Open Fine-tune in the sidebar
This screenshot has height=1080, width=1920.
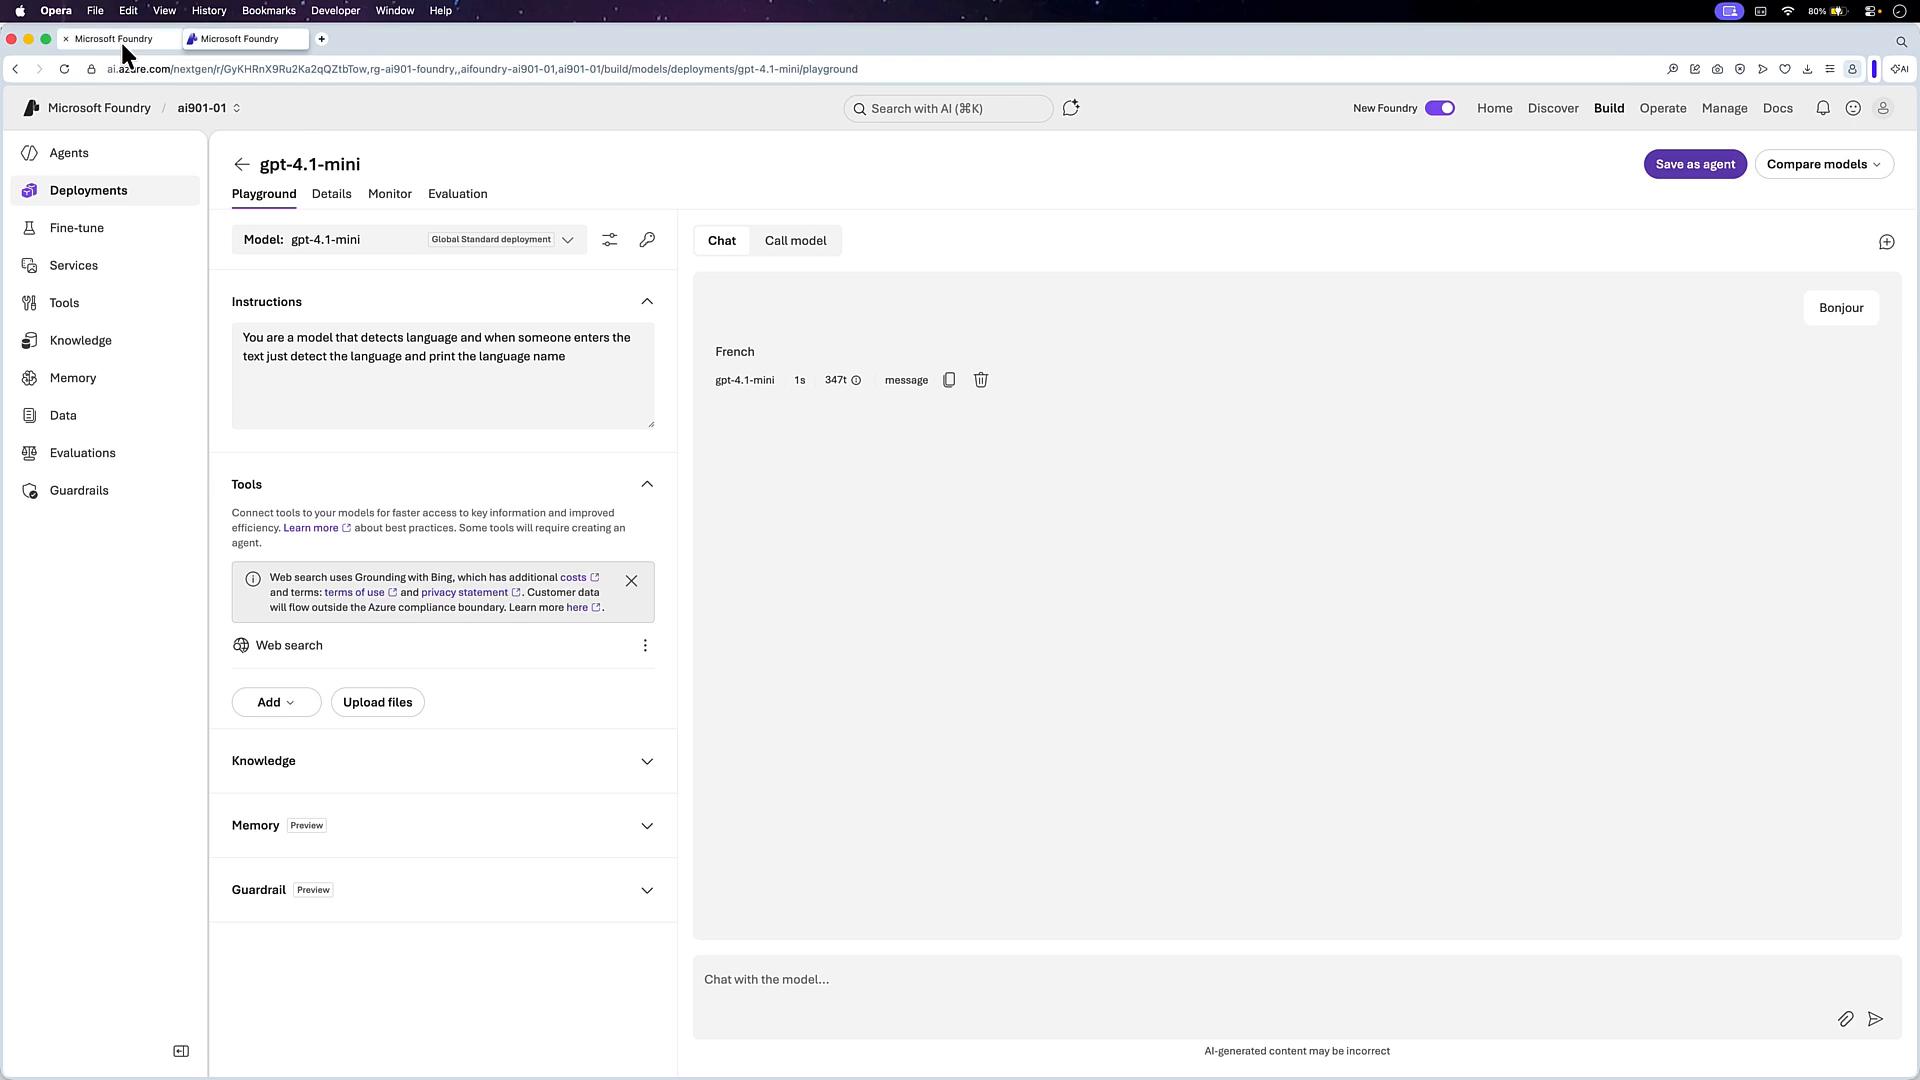tap(105, 228)
